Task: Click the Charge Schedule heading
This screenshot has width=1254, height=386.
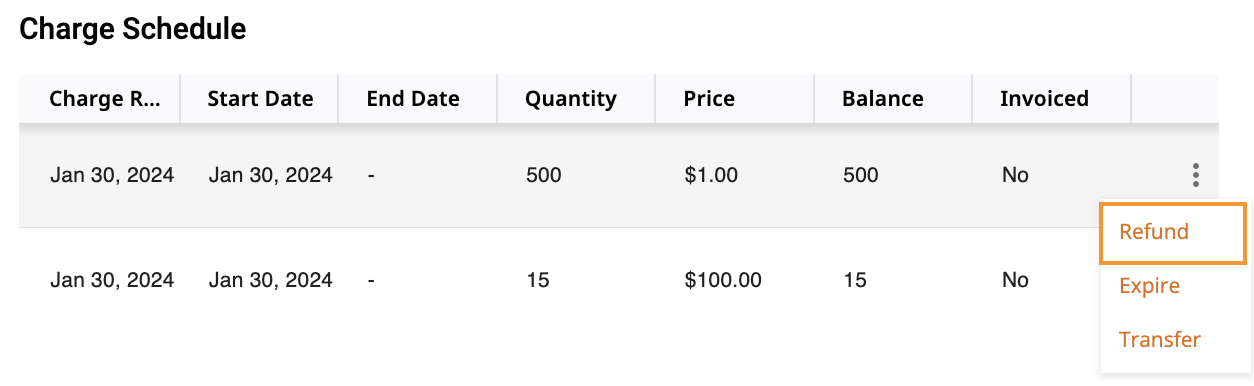Action: (133, 29)
